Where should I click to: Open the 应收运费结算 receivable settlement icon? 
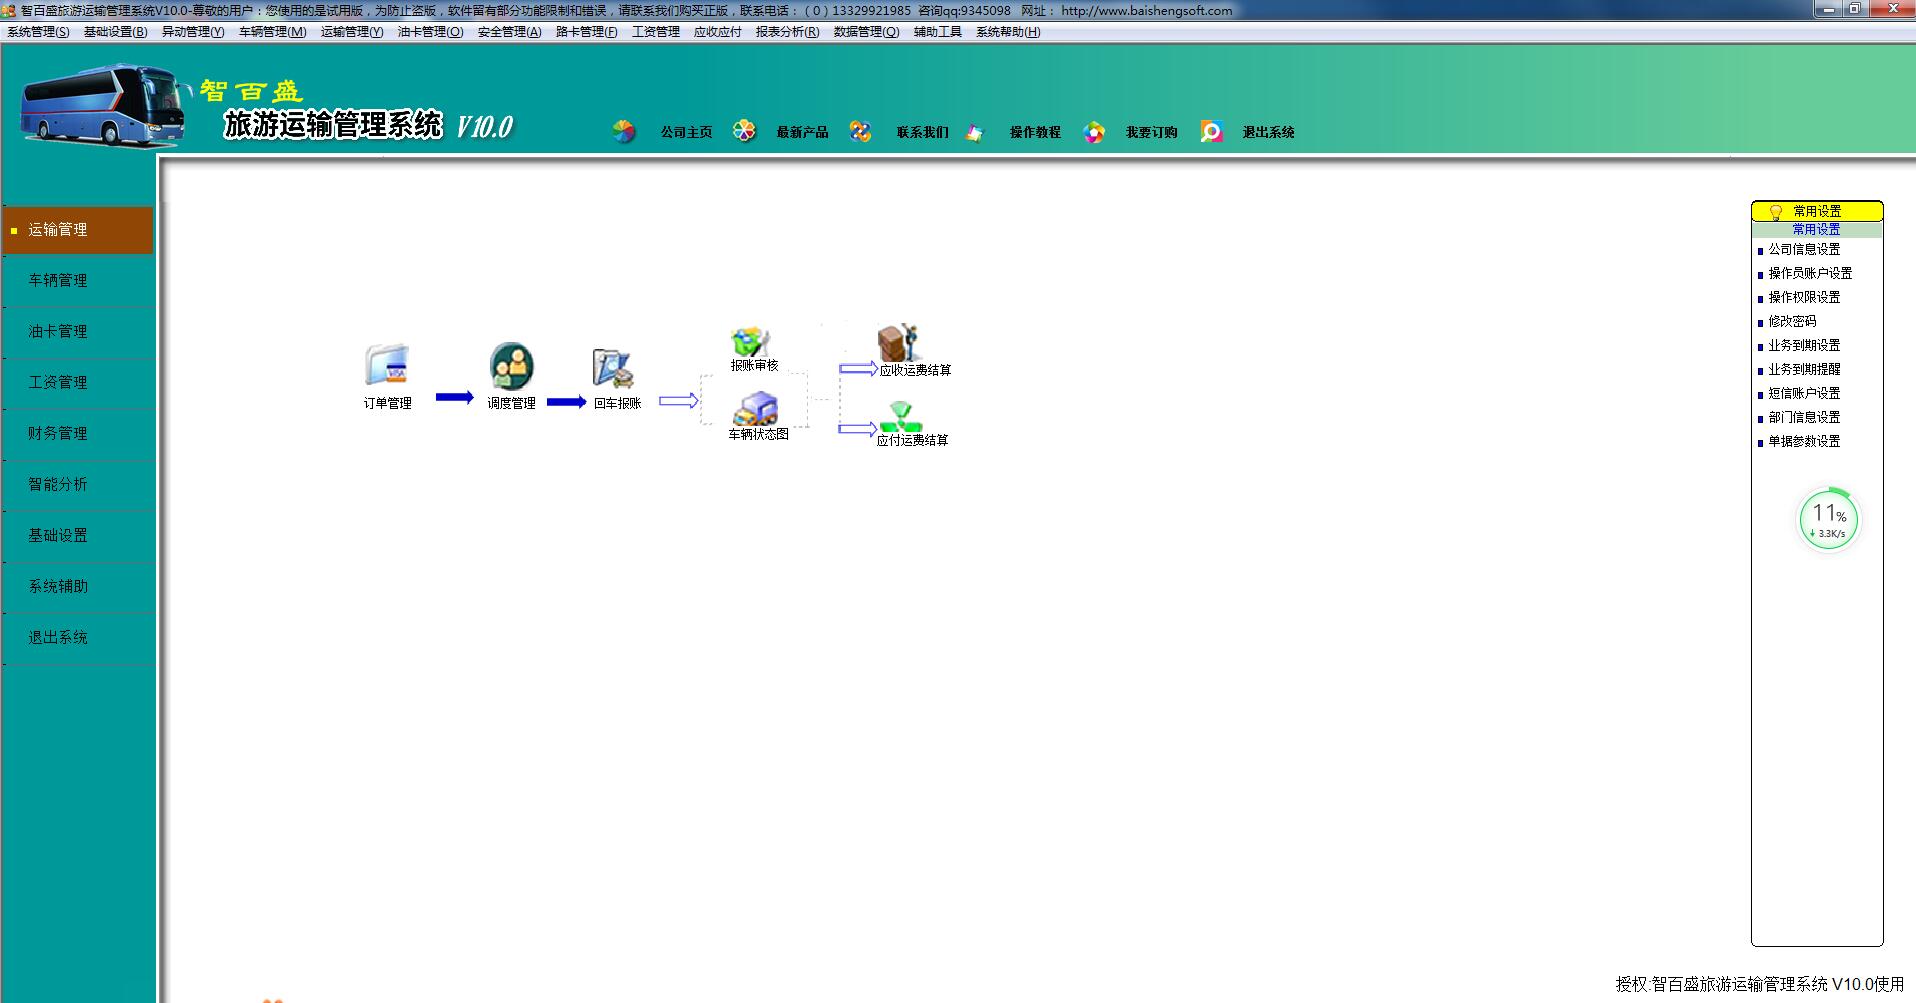click(x=898, y=343)
